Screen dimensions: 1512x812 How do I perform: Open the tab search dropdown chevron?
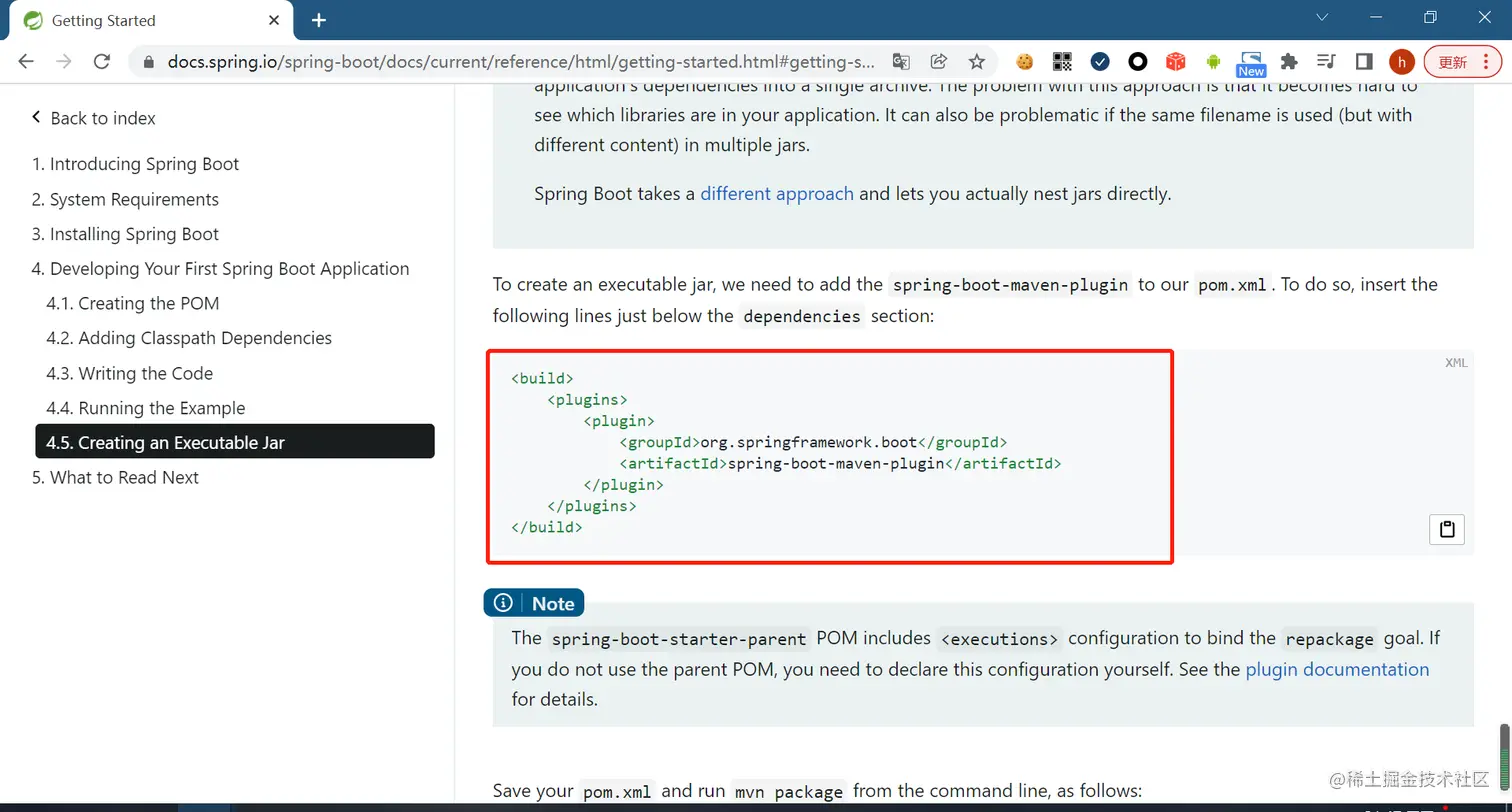[1322, 17]
